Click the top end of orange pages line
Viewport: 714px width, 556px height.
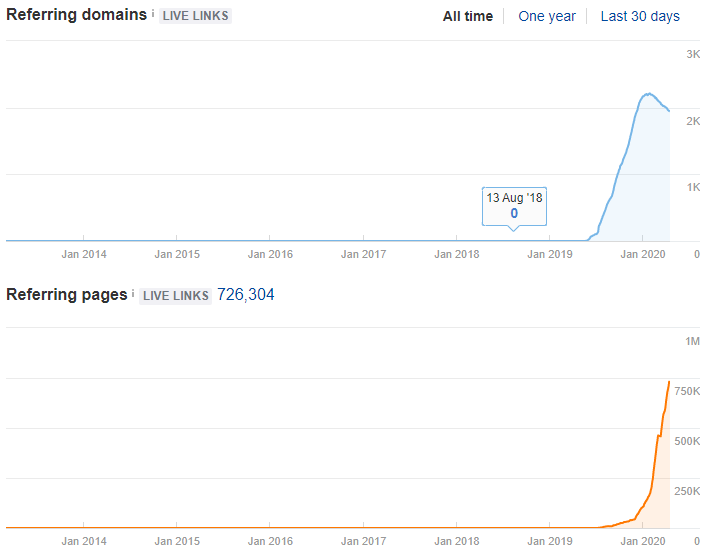(669, 382)
